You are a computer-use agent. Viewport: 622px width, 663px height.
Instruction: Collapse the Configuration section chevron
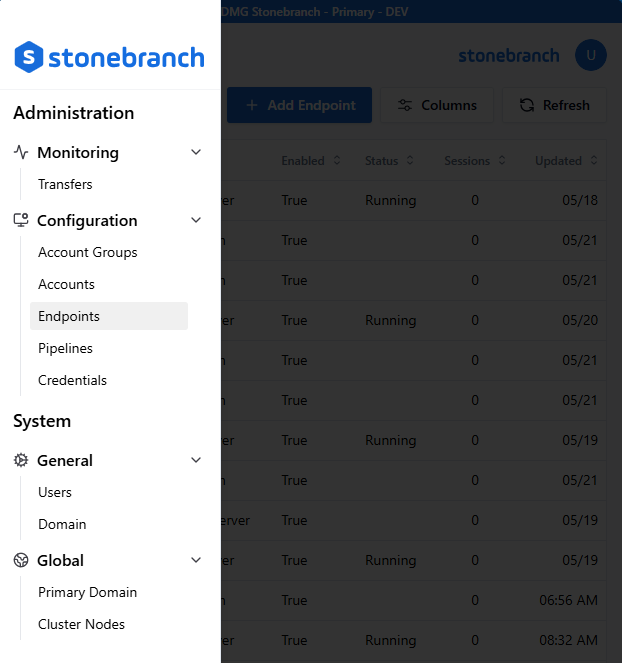tap(196, 221)
